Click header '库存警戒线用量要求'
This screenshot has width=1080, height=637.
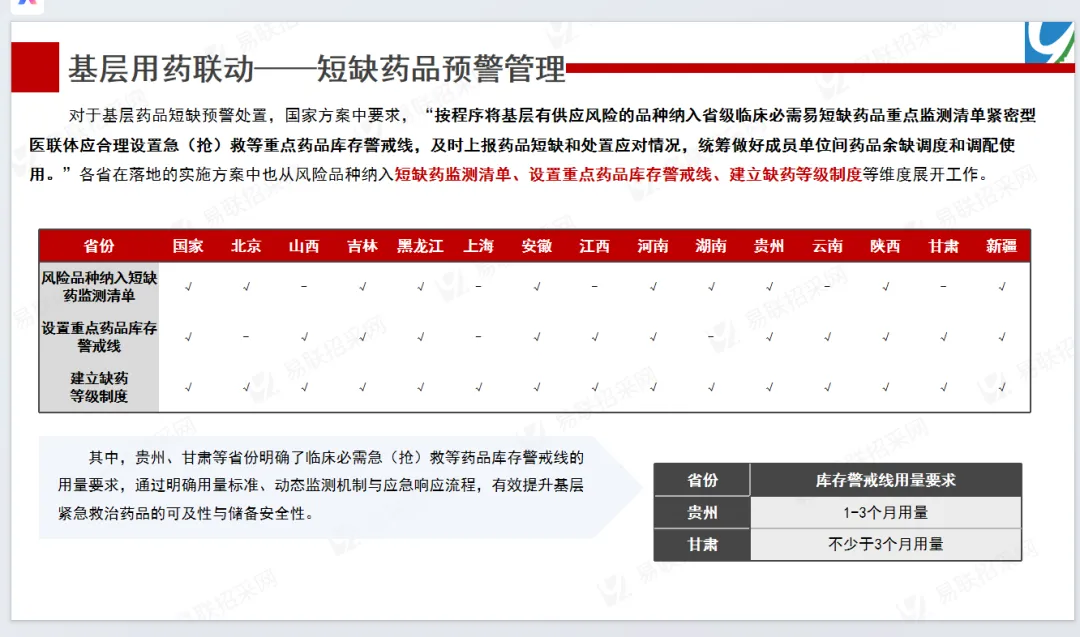[x=886, y=480]
